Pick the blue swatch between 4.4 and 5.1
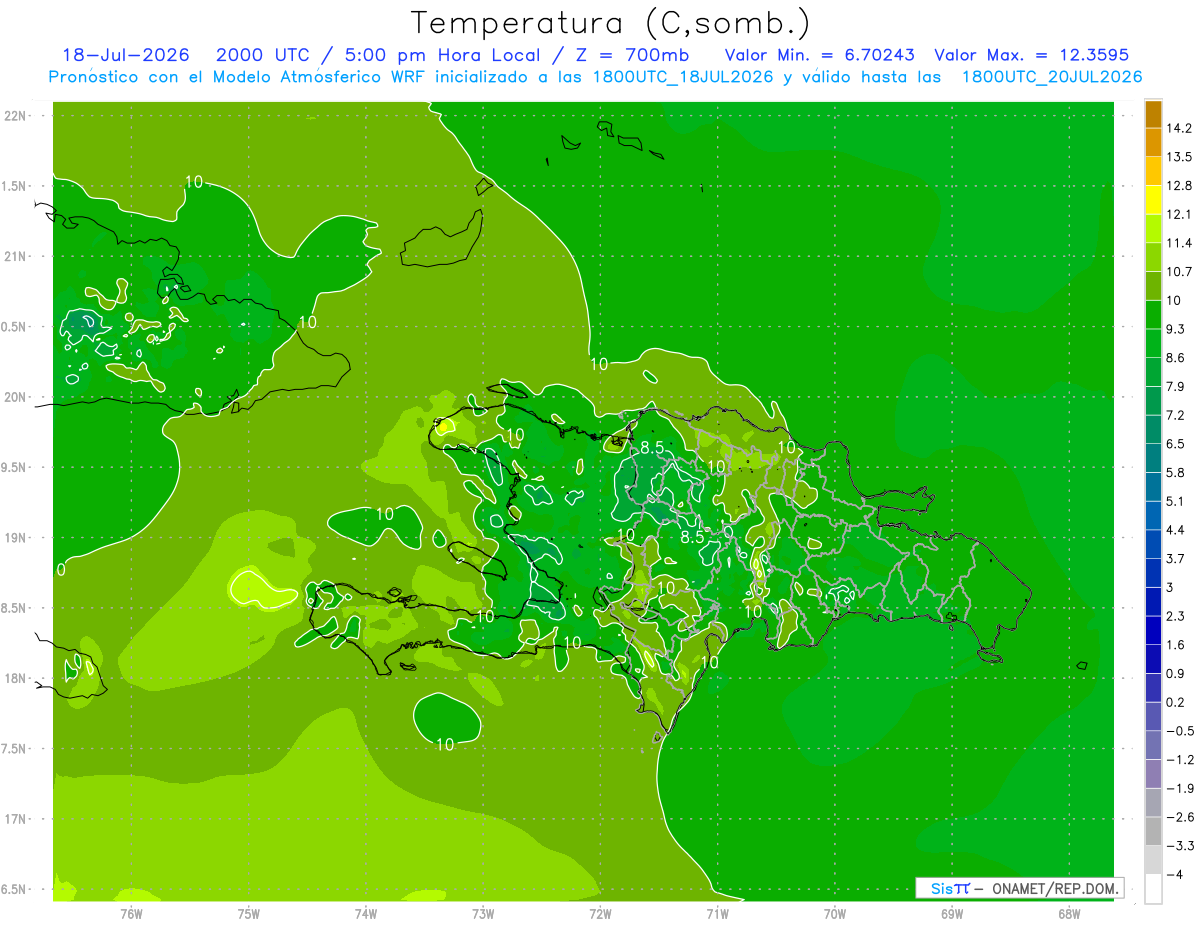The height and width of the screenshot is (927, 1200). [1153, 515]
